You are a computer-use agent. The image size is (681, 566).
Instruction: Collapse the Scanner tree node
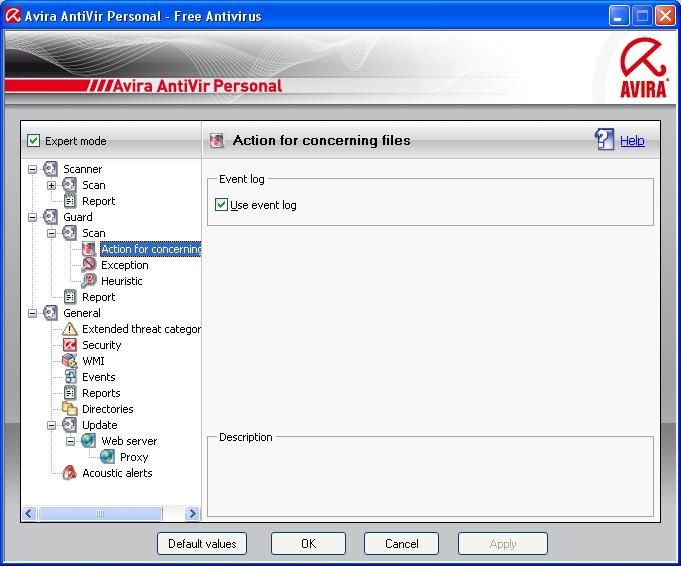click(x=33, y=169)
